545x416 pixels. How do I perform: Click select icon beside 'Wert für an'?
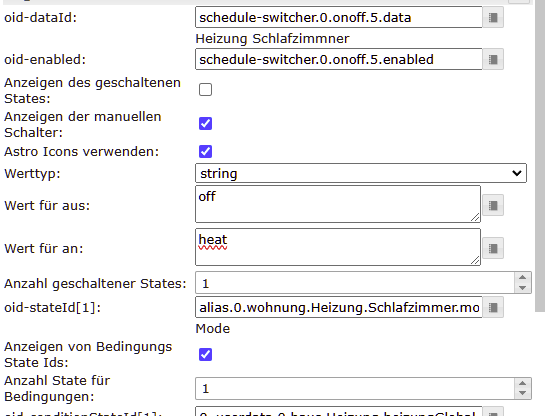pyautogui.click(x=493, y=248)
